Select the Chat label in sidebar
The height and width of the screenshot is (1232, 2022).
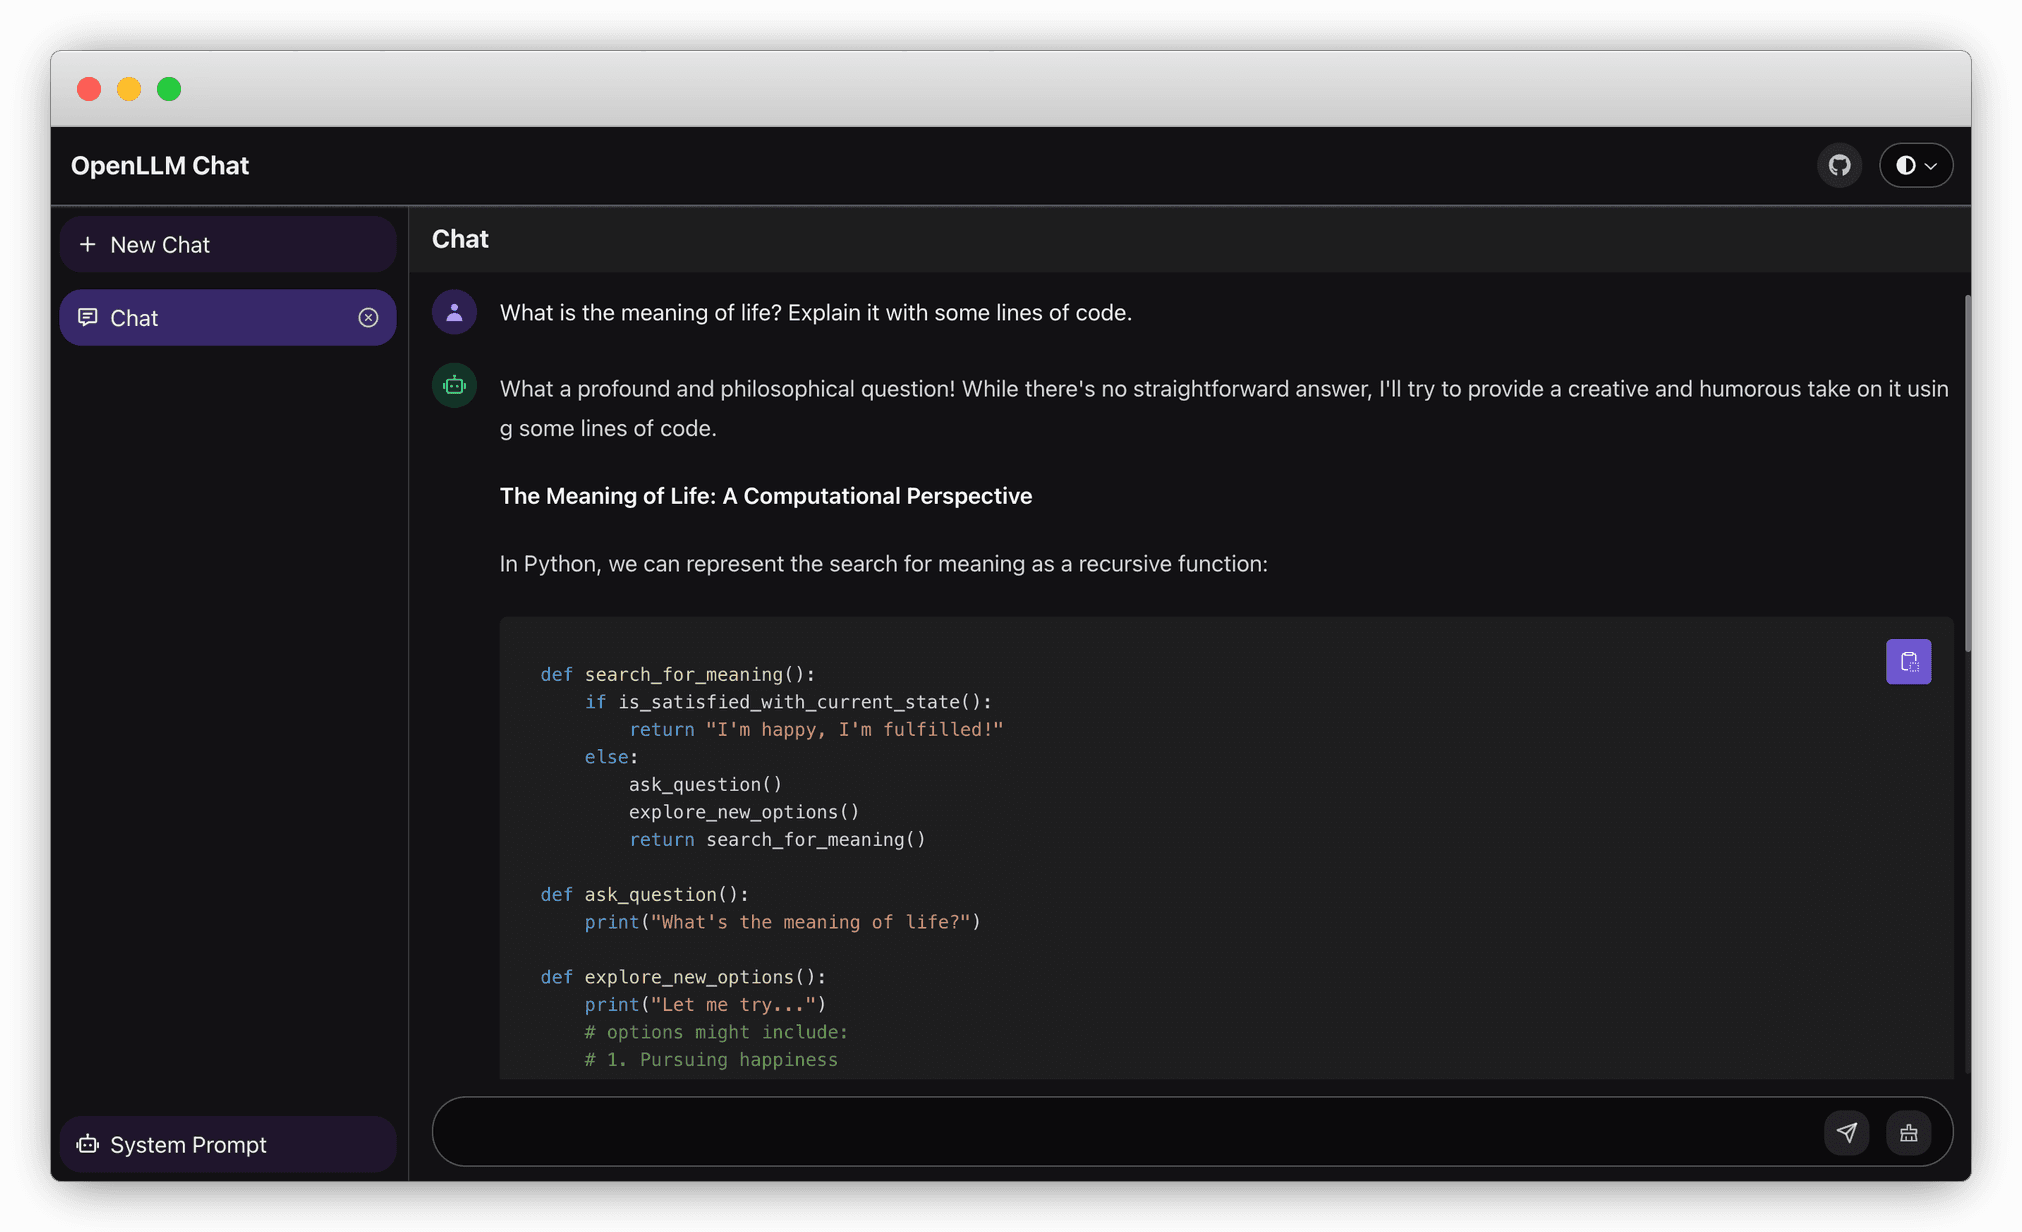(133, 316)
